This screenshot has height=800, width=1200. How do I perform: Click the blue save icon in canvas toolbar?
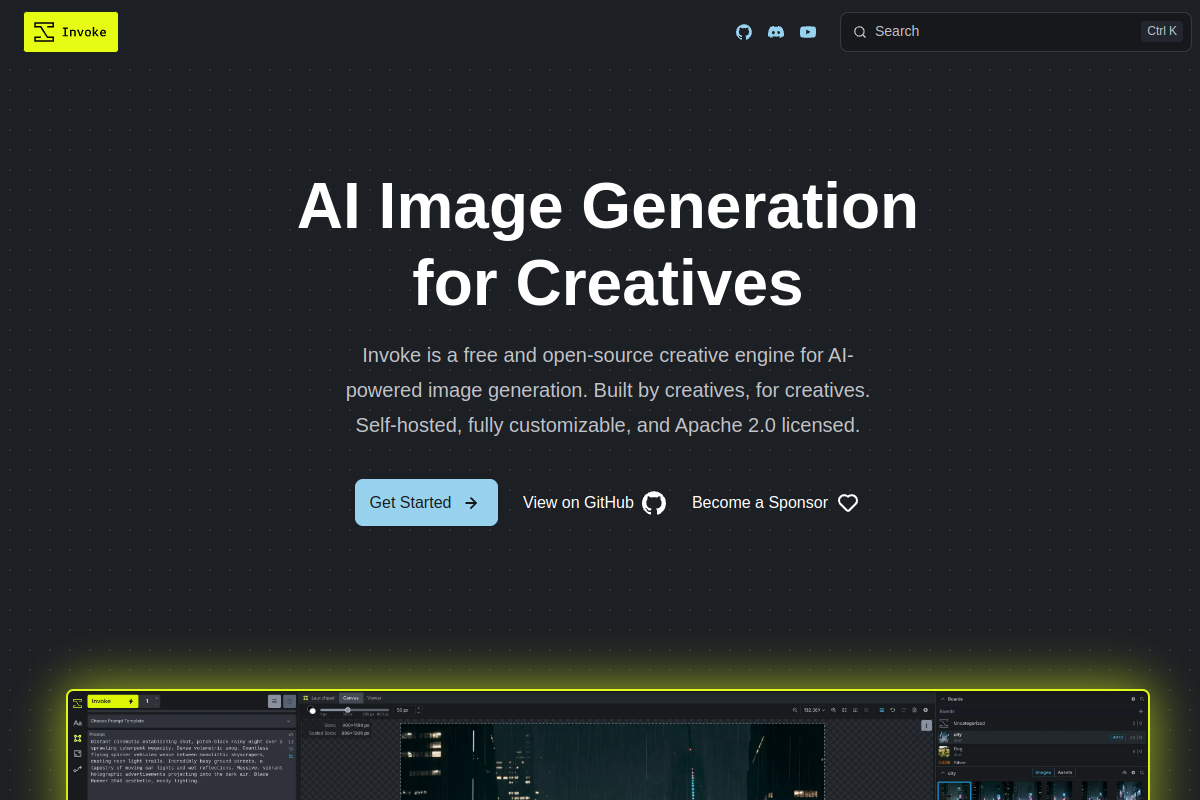[882, 710]
